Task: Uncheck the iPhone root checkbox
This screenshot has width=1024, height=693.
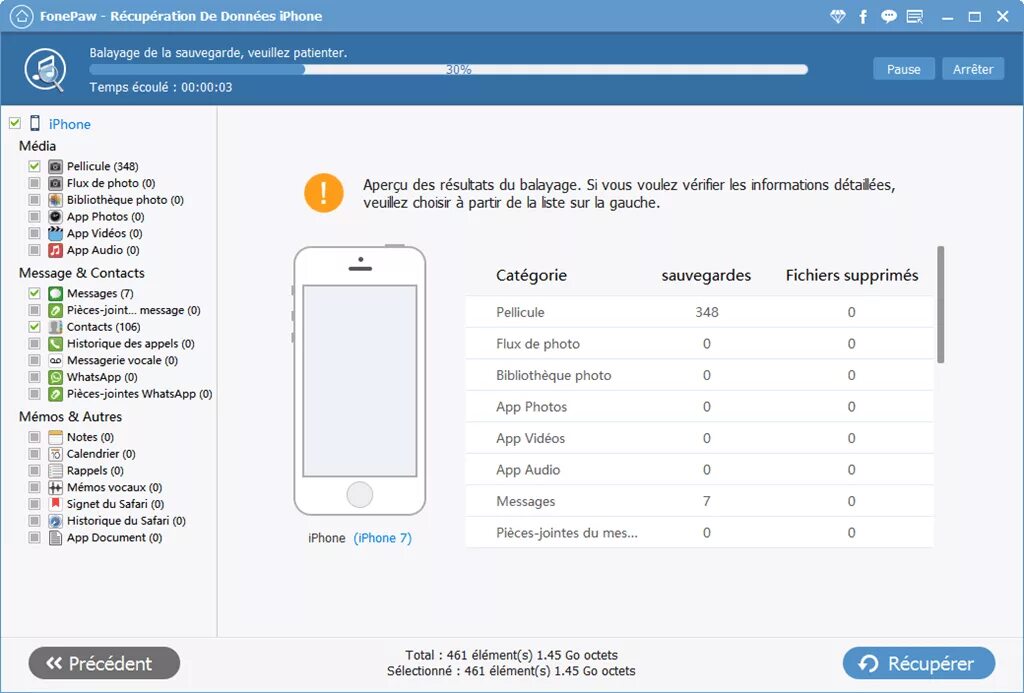Action: click(x=15, y=123)
